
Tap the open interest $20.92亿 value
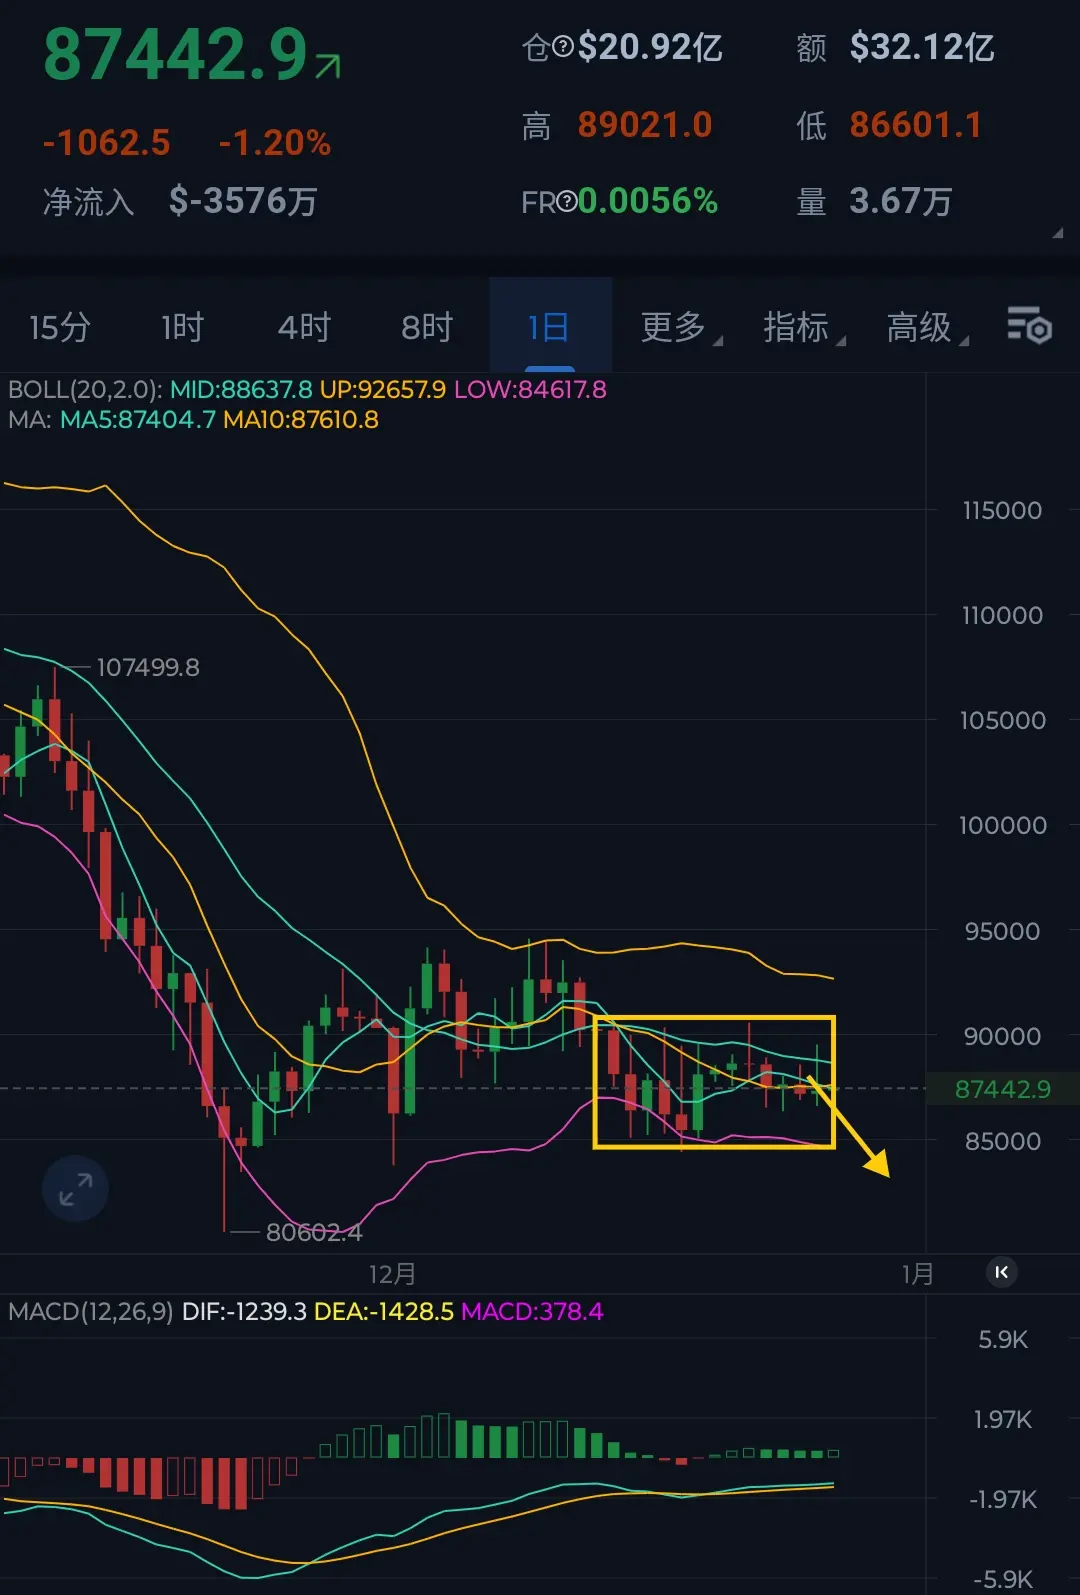[650, 47]
